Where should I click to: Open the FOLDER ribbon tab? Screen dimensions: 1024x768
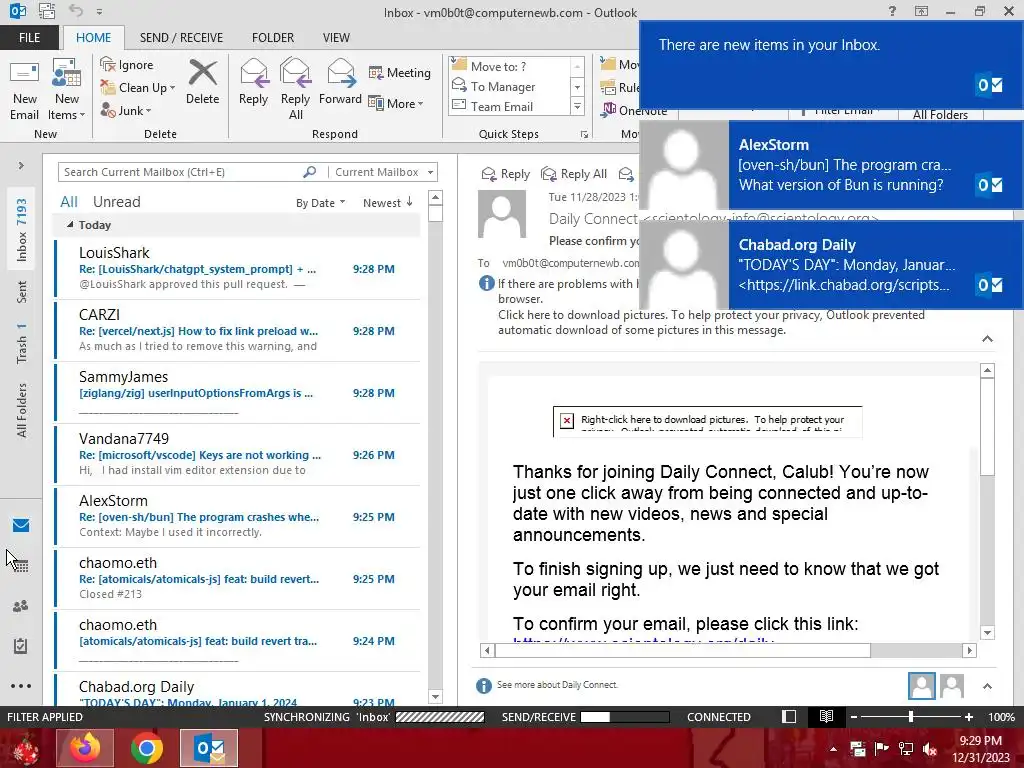pyautogui.click(x=273, y=38)
